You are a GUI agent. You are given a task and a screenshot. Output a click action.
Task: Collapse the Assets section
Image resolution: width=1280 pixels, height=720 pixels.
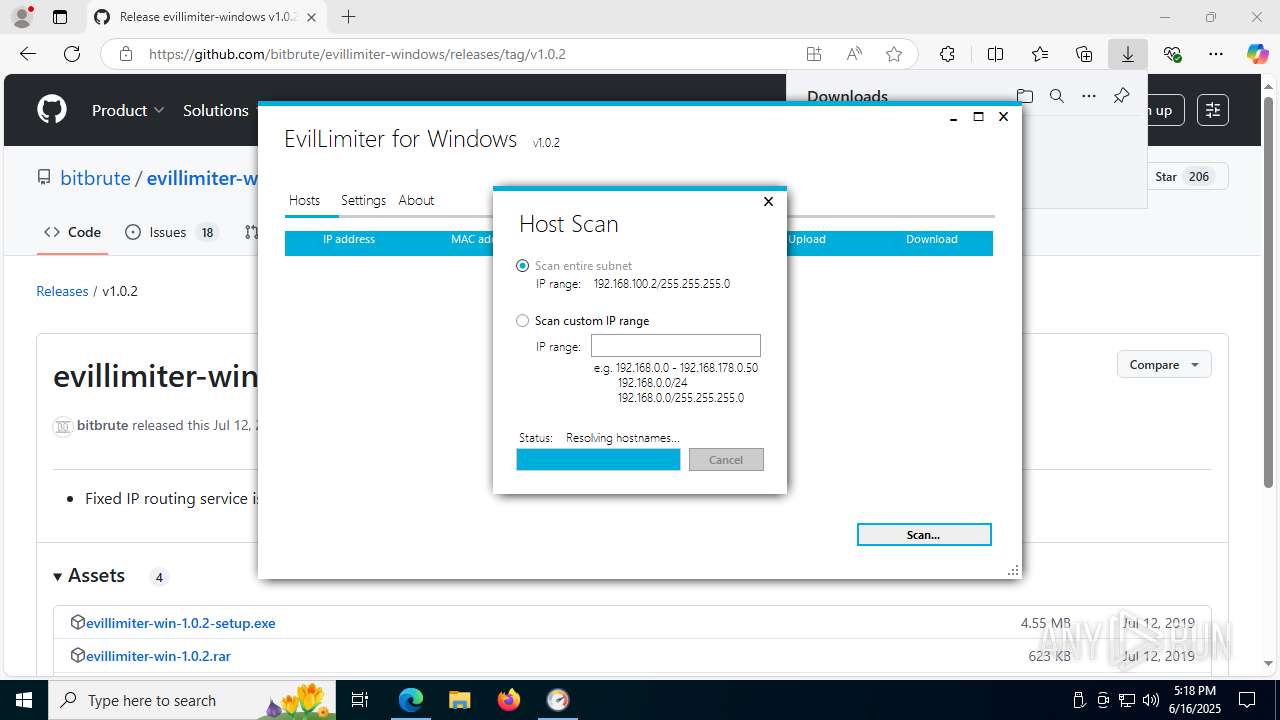point(89,576)
